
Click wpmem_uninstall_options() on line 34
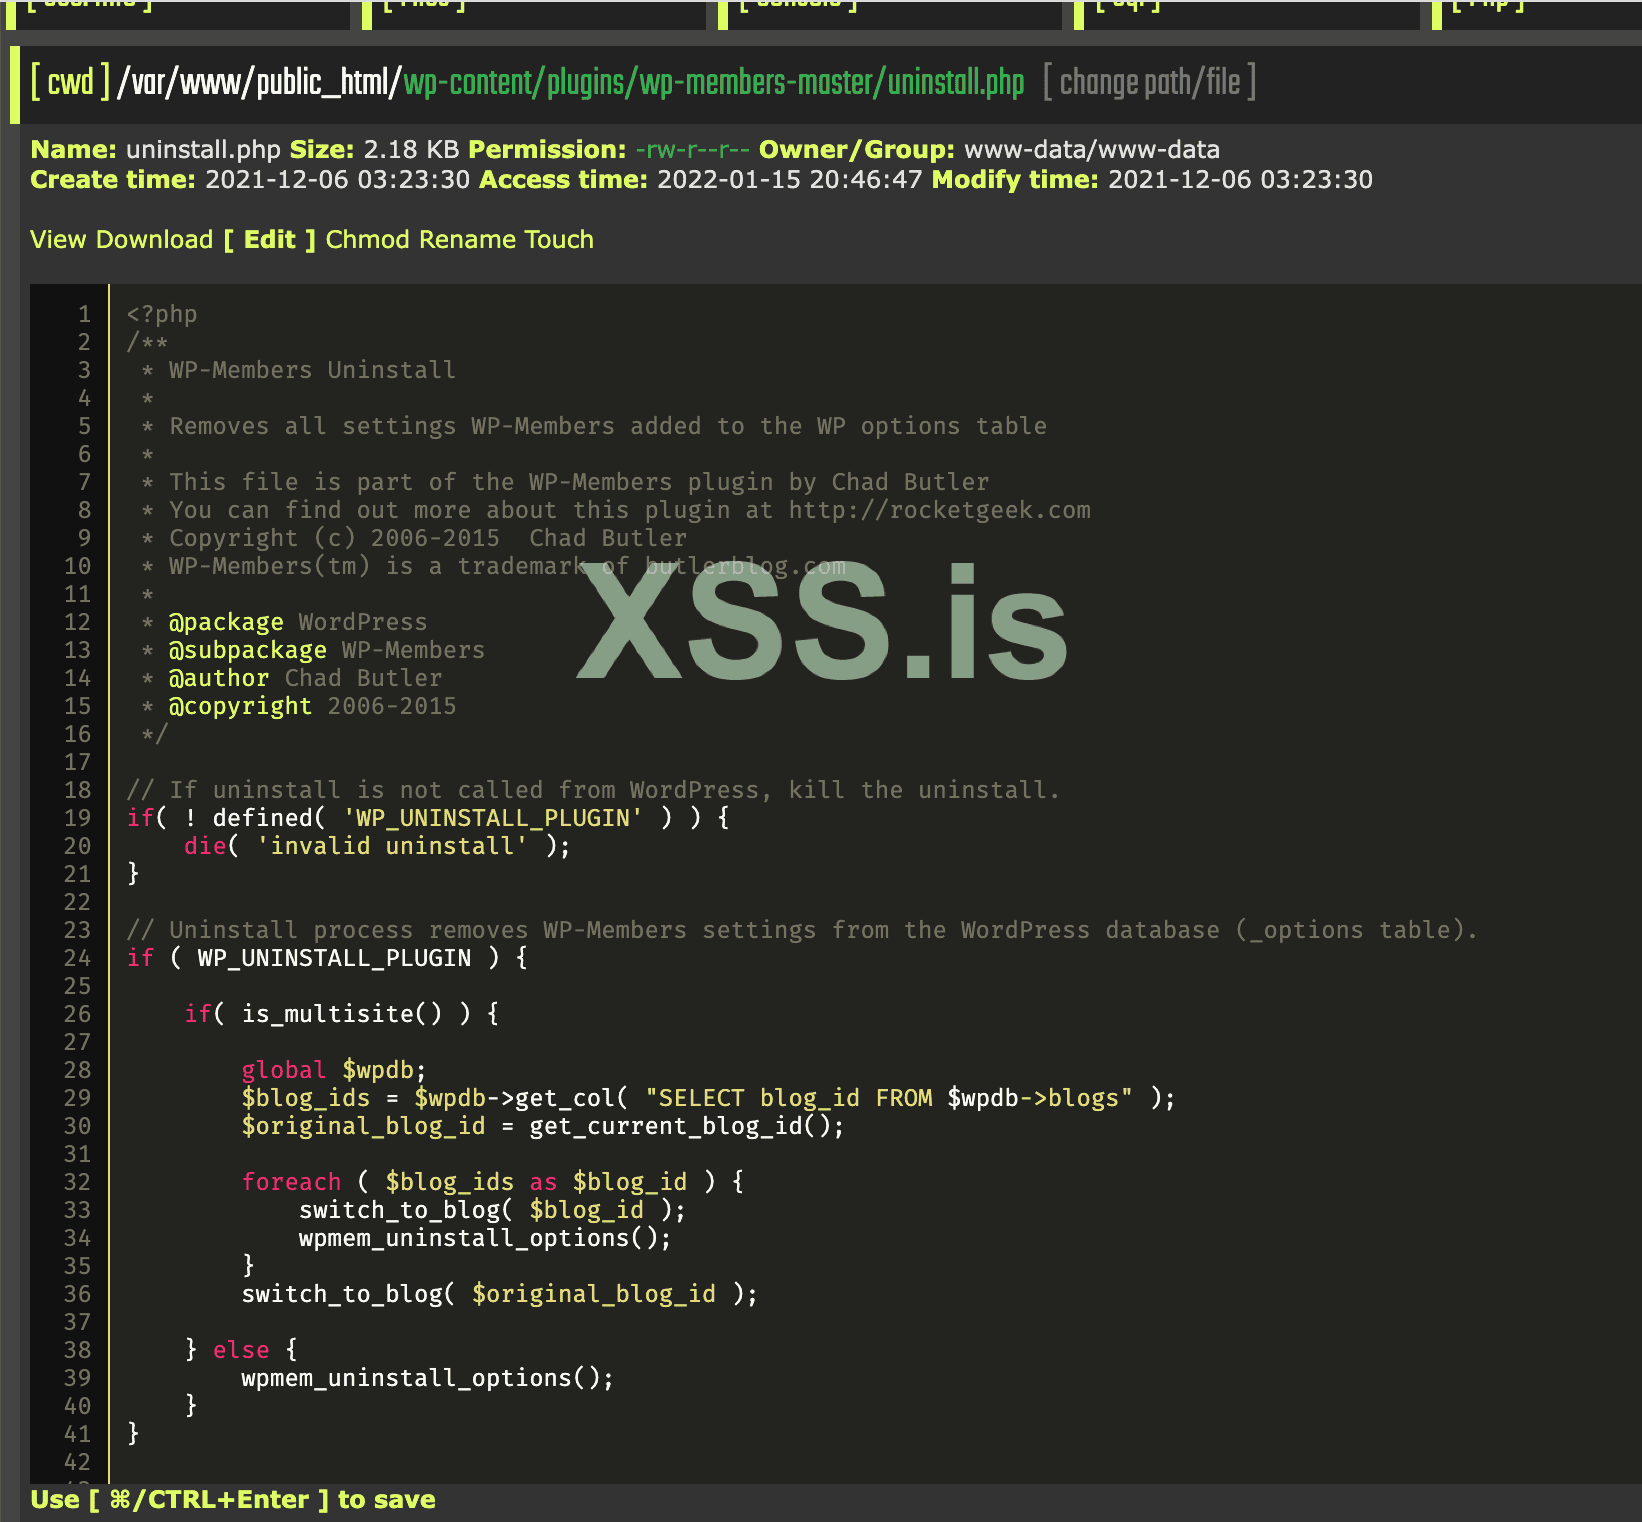pos(485,1238)
